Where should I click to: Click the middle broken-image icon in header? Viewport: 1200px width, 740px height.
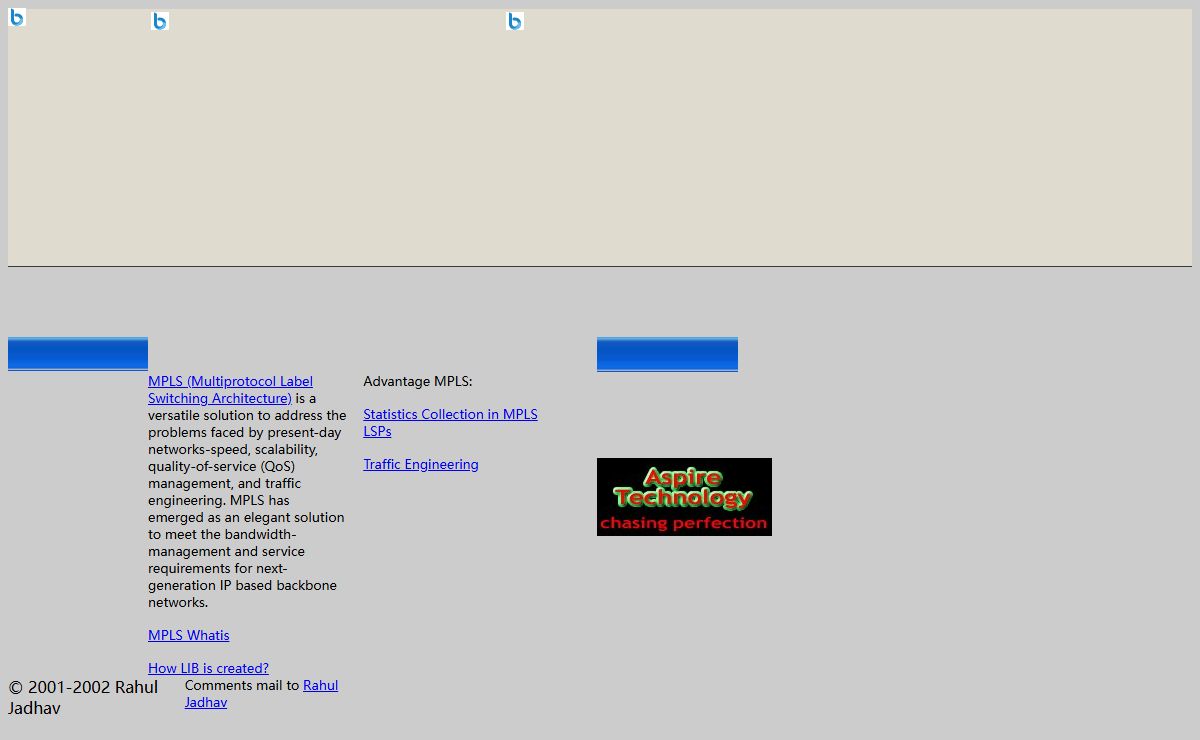pos(160,21)
